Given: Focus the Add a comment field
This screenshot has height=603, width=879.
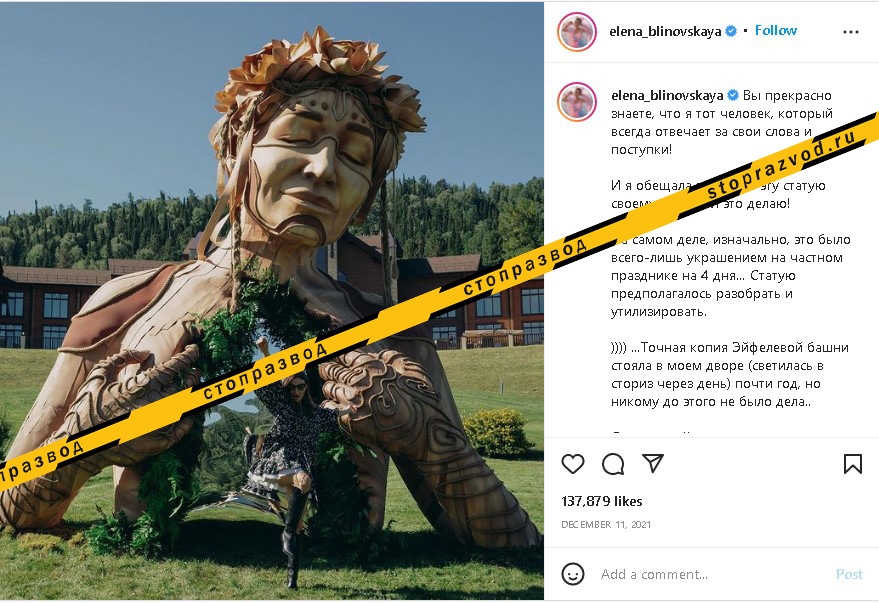Looking at the screenshot, I should pyautogui.click(x=700, y=574).
